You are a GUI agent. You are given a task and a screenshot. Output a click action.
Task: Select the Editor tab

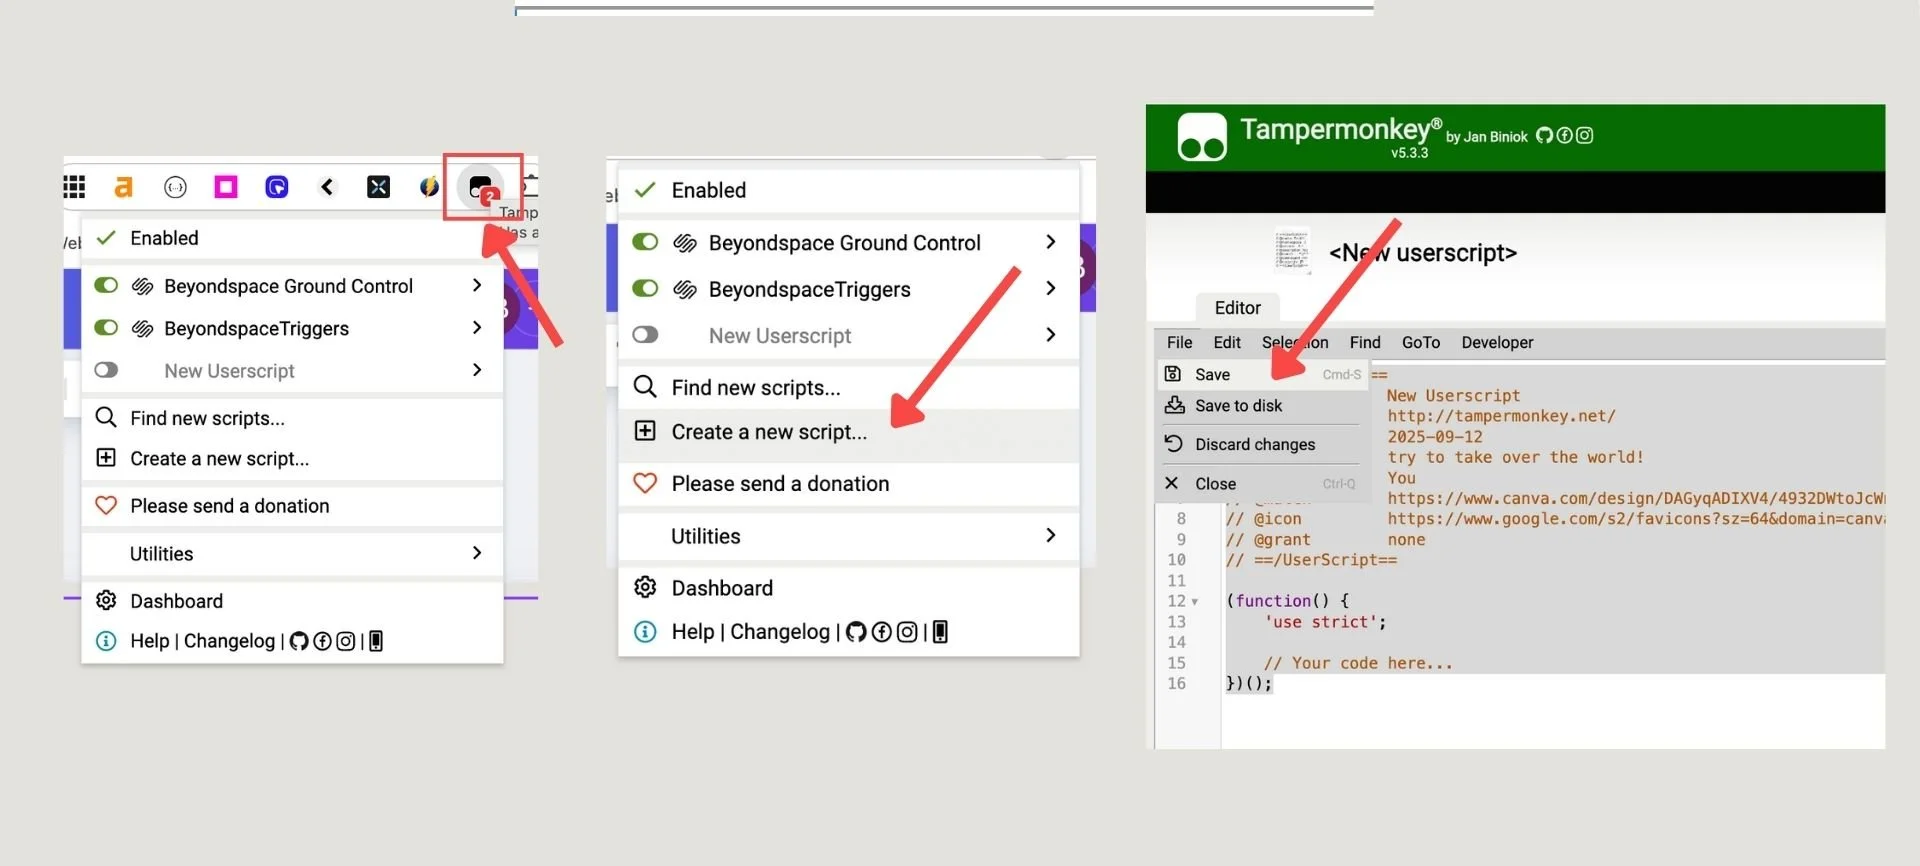[x=1237, y=308]
